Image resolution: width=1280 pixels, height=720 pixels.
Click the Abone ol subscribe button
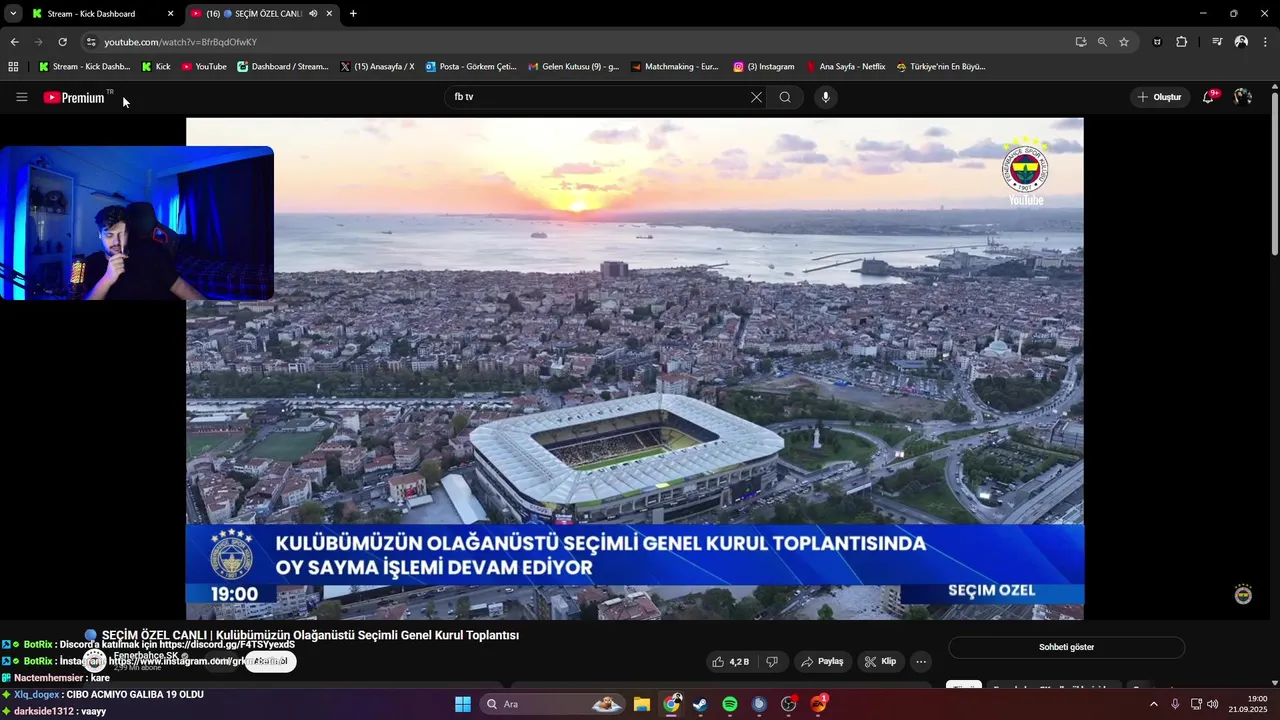(270, 661)
